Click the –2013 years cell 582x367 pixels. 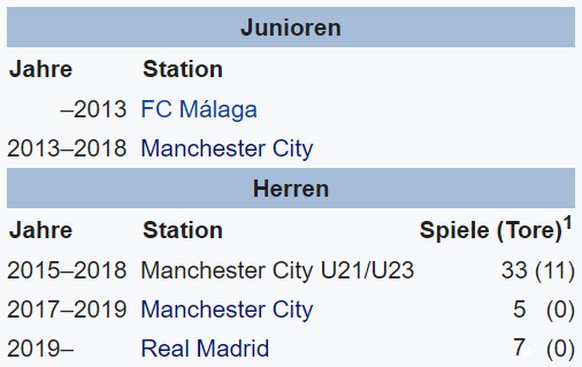point(94,109)
